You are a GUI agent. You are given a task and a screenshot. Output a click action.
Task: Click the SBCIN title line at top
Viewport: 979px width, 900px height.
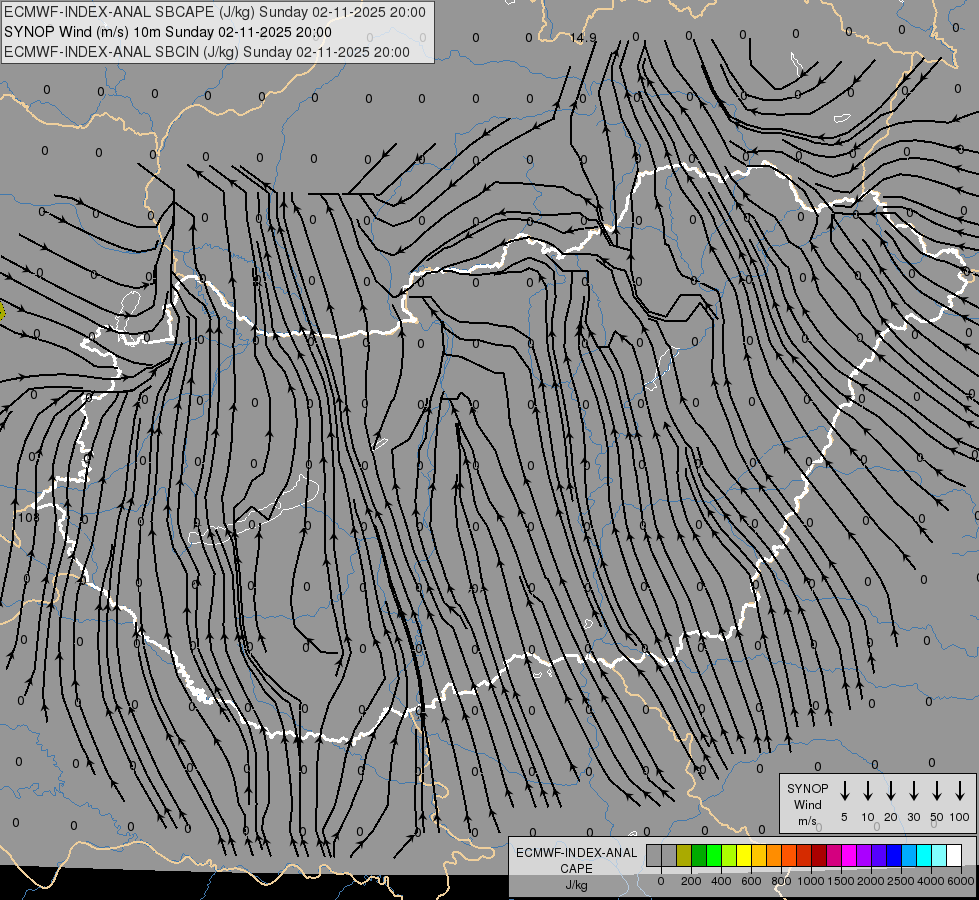[207, 52]
